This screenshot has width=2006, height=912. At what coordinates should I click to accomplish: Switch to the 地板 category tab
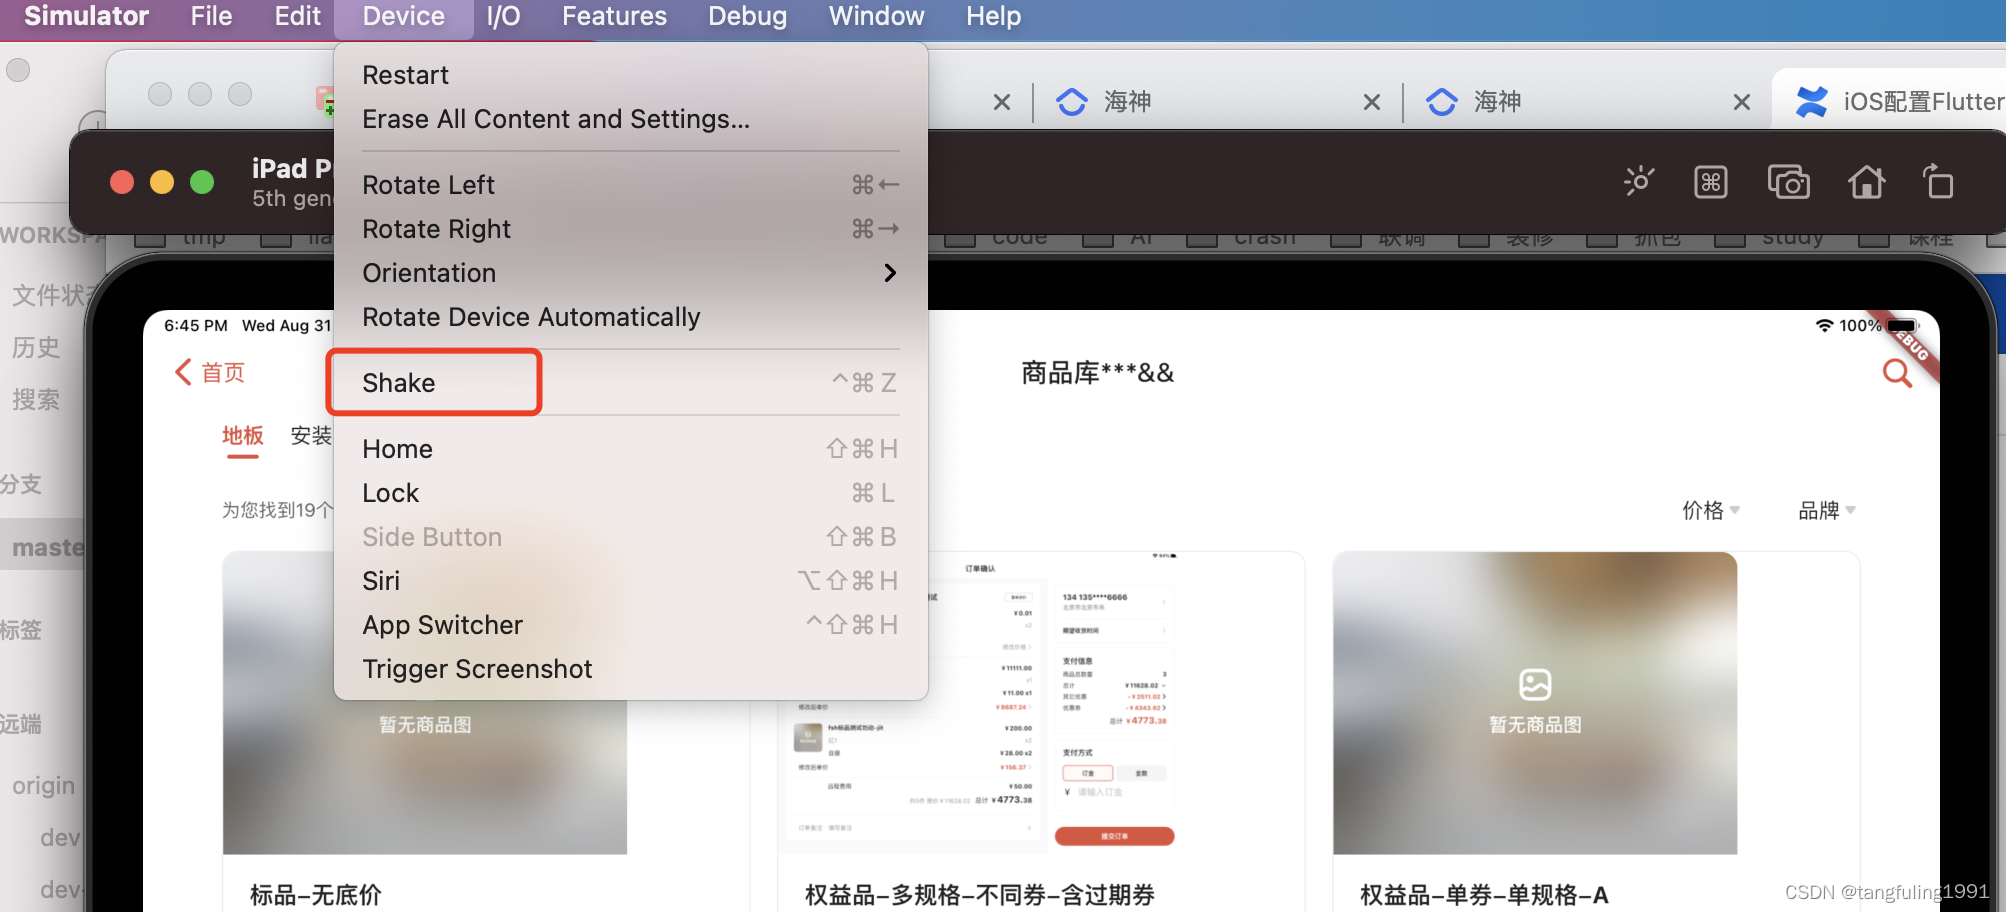coord(242,436)
